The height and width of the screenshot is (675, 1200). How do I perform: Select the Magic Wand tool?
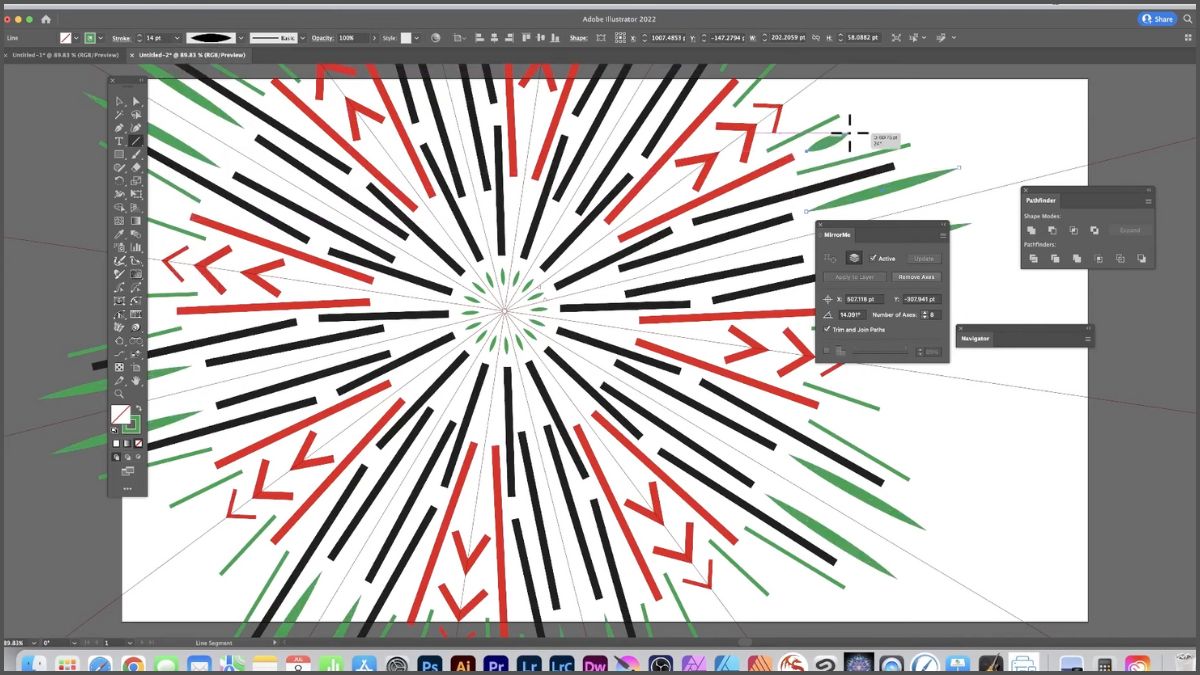[x=119, y=115]
